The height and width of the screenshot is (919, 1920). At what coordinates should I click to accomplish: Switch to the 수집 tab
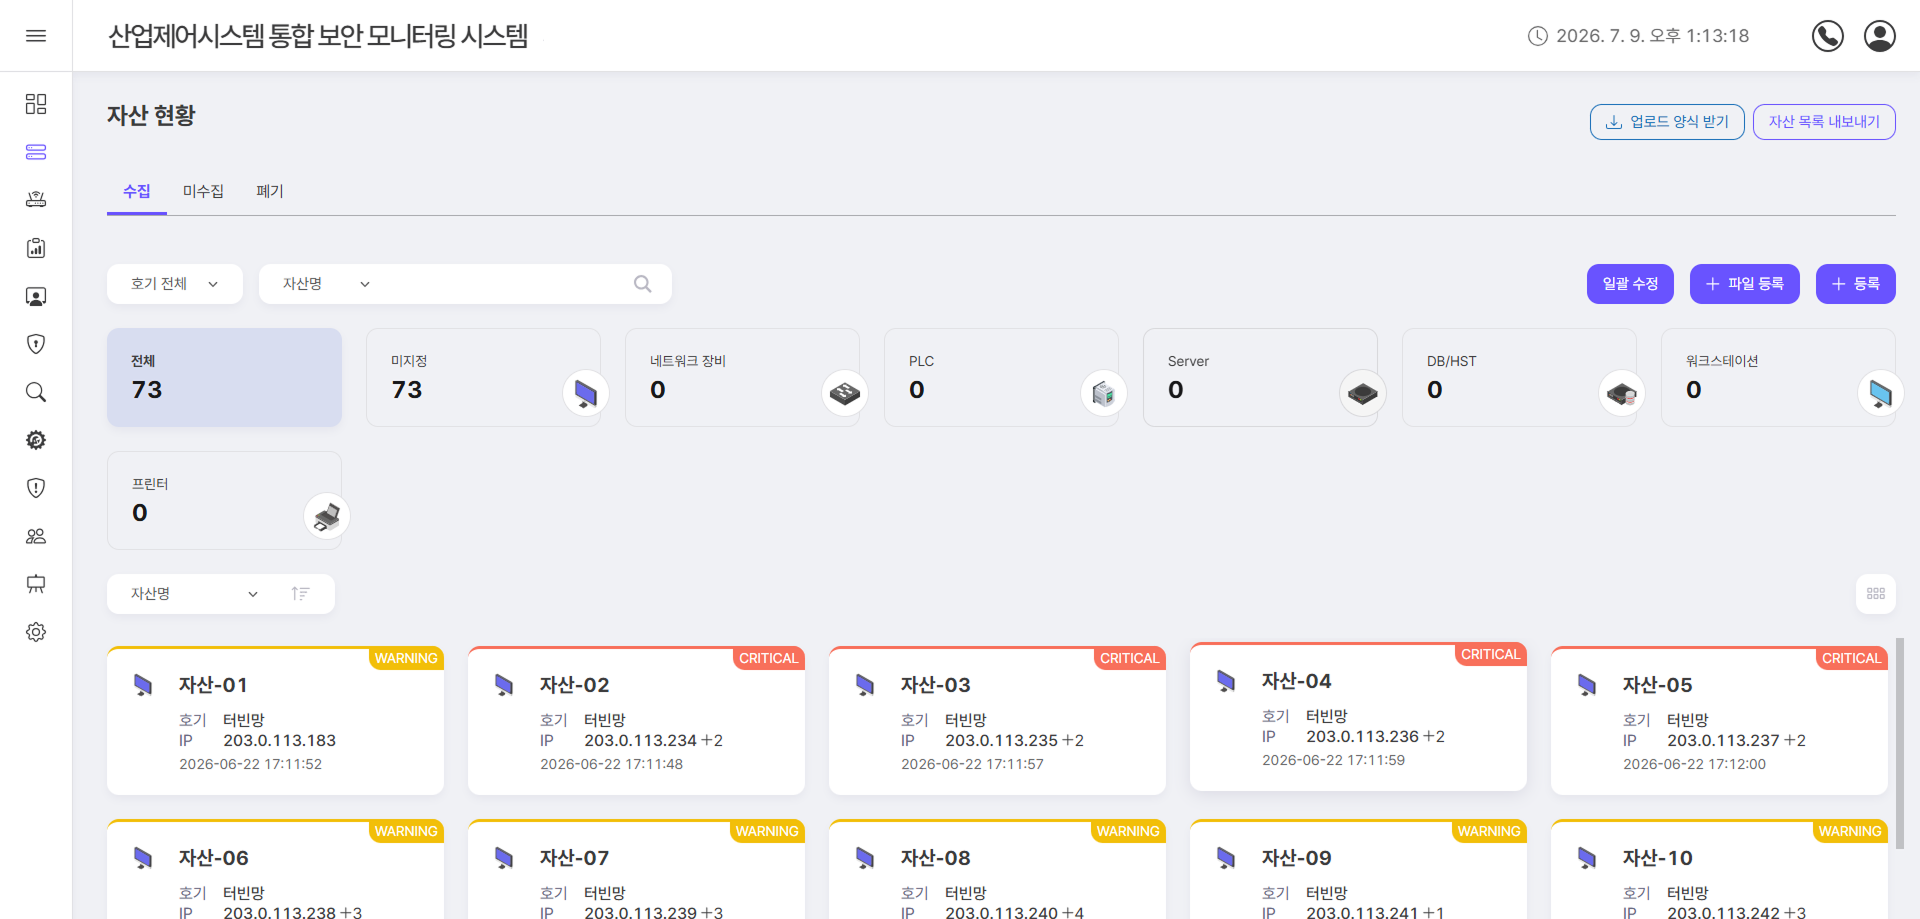137,191
